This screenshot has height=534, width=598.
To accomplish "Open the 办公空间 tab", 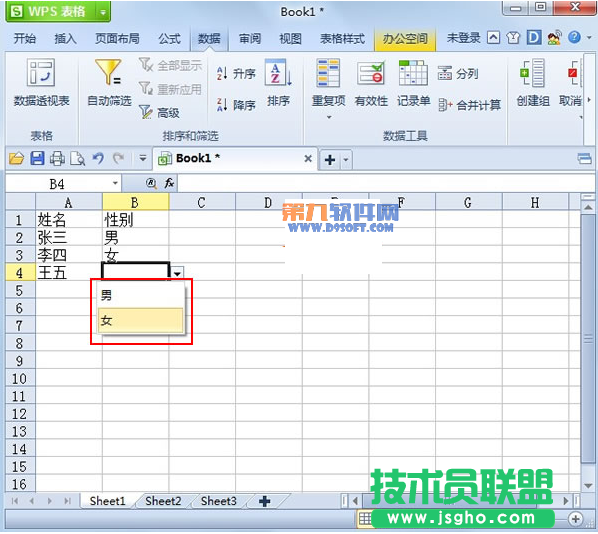I will (405, 38).
